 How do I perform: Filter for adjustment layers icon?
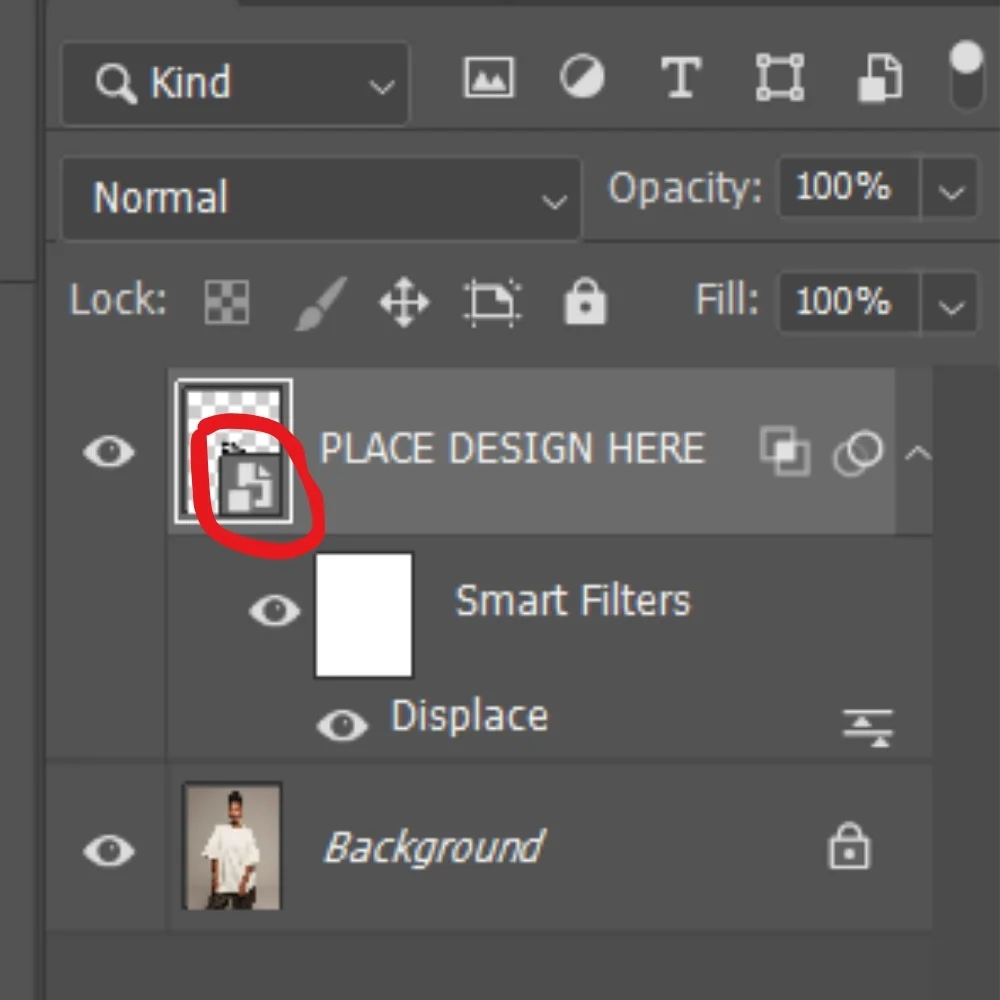[x=582, y=77]
